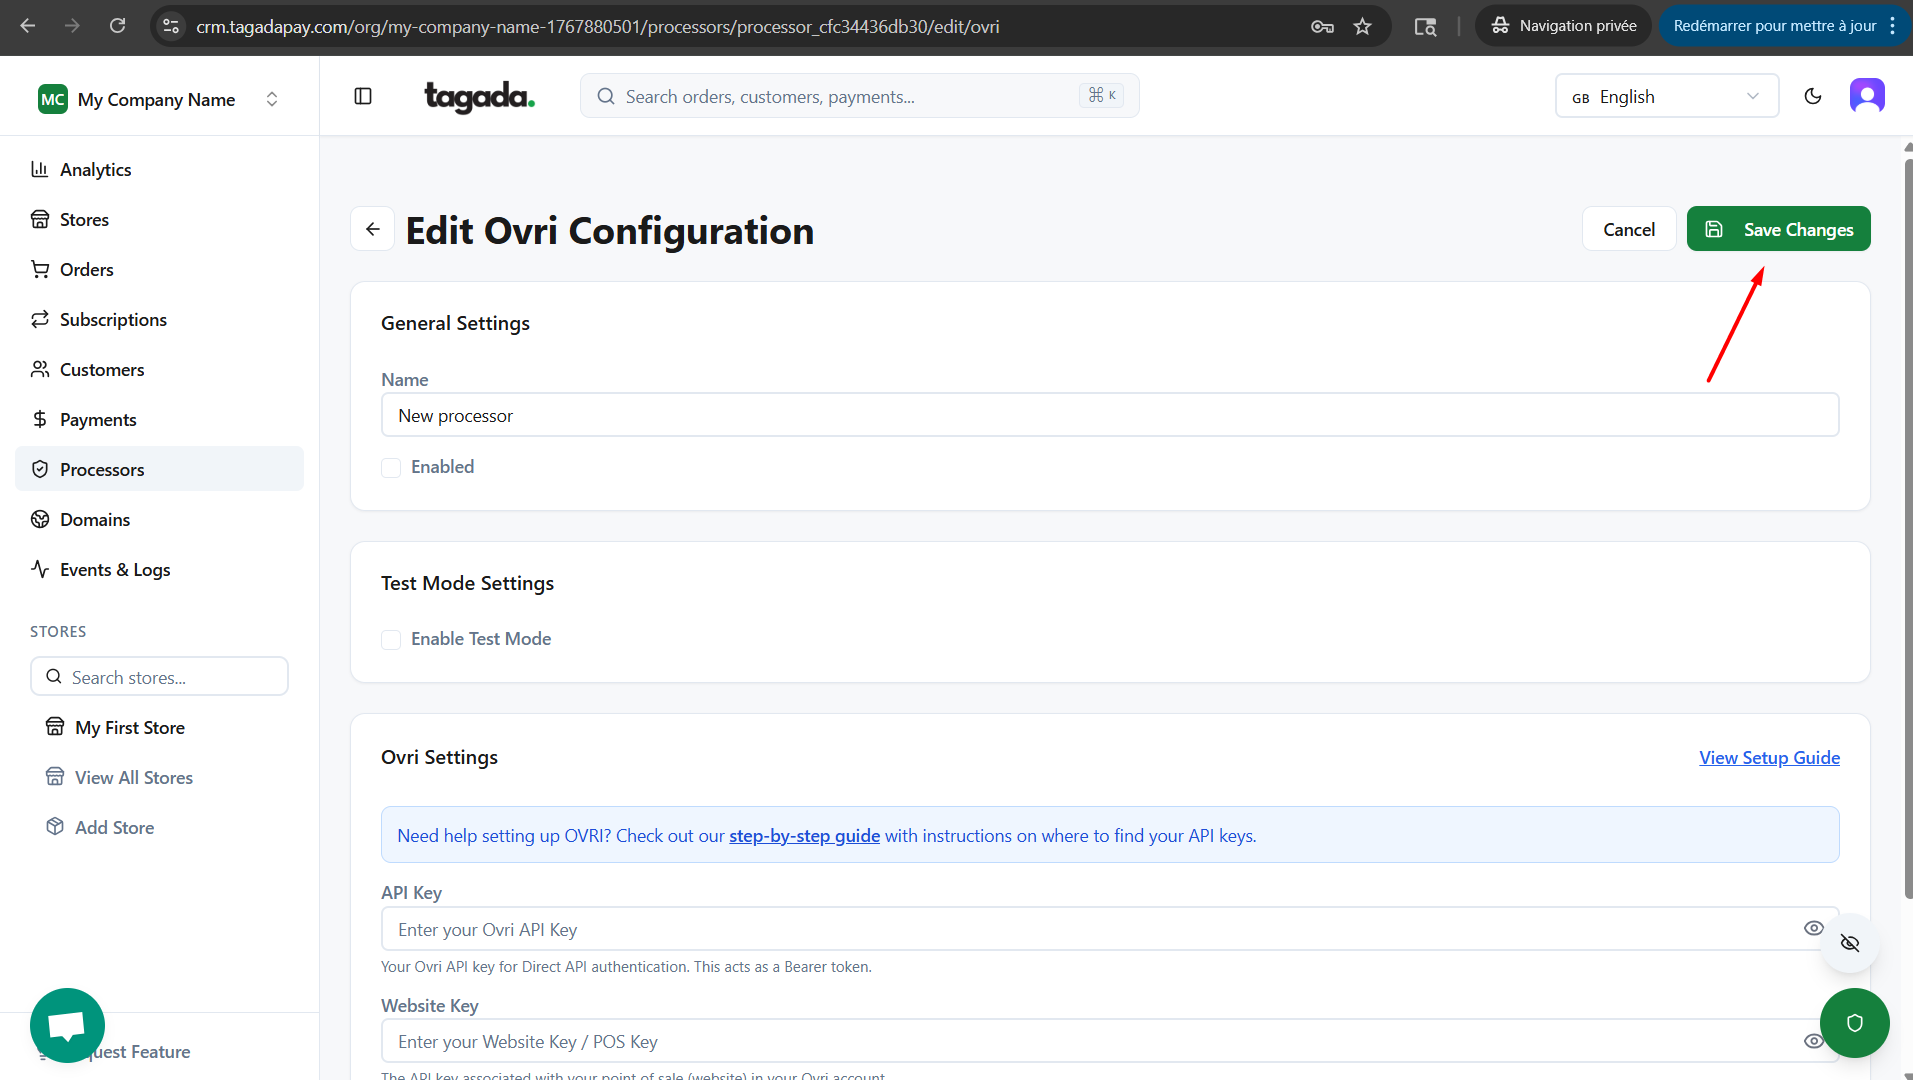Check the Enable Test Mode box
Image resolution: width=1913 pixels, height=1080 pixels.
coord(391,640)
